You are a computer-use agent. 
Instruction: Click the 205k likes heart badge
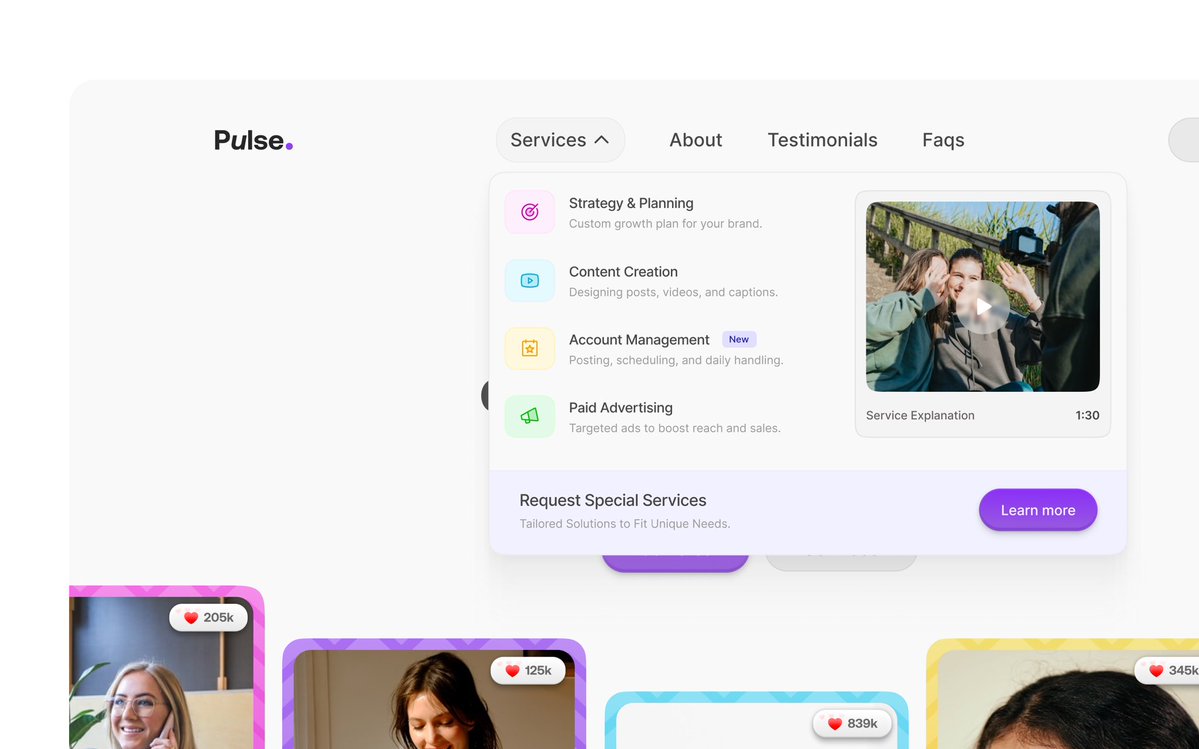click(x=208, y=618)
